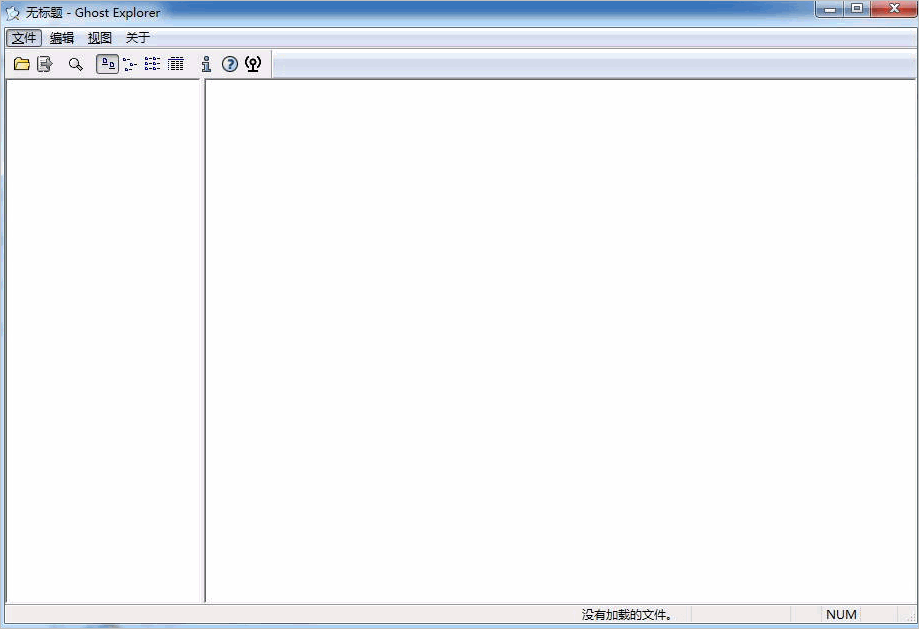Image resolution: width=919 pixels, height=629 pixels.
Task: Switch to details view
Action: pos(176,64)
